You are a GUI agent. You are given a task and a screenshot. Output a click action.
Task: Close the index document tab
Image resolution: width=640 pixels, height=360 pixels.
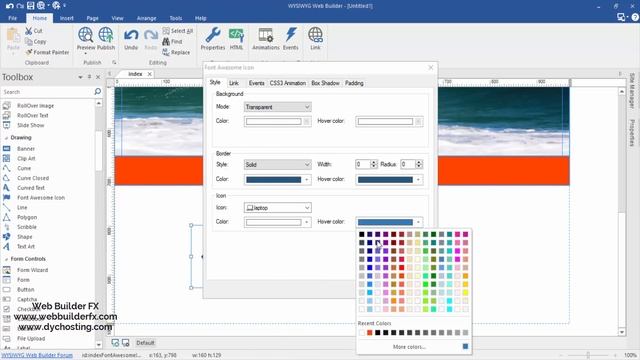click(150, 74)
